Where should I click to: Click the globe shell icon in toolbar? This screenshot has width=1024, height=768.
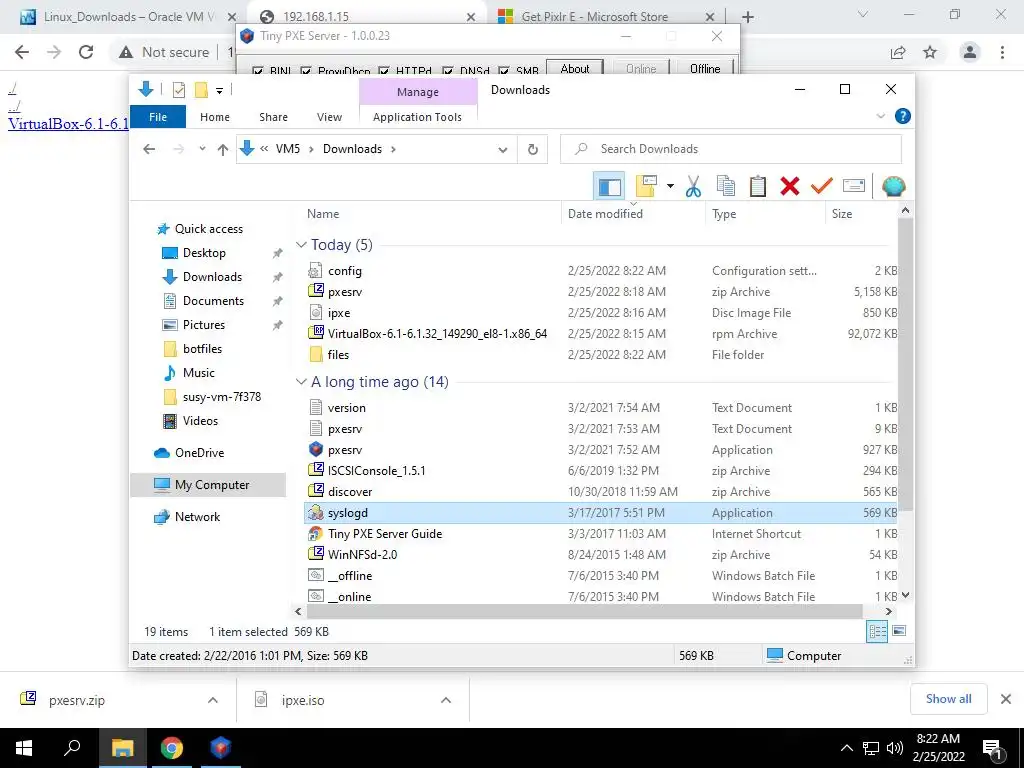(893, 186)
